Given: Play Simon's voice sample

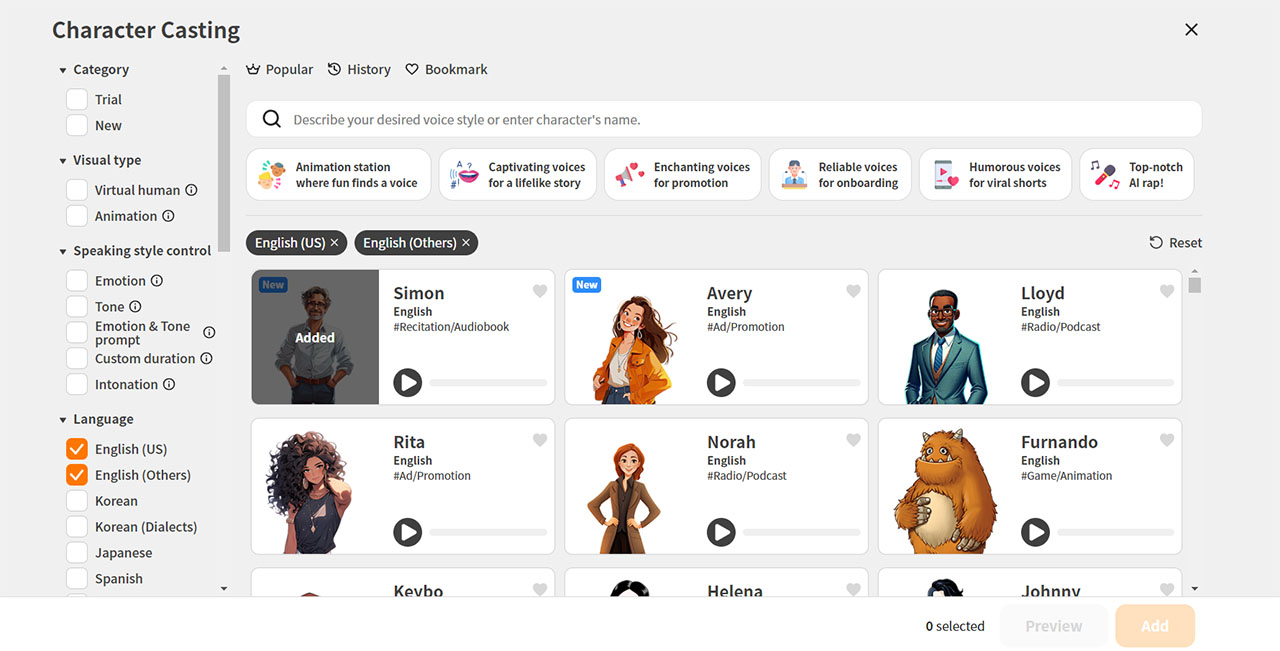Looking at the screenshot, I should (x=407, y=382).
